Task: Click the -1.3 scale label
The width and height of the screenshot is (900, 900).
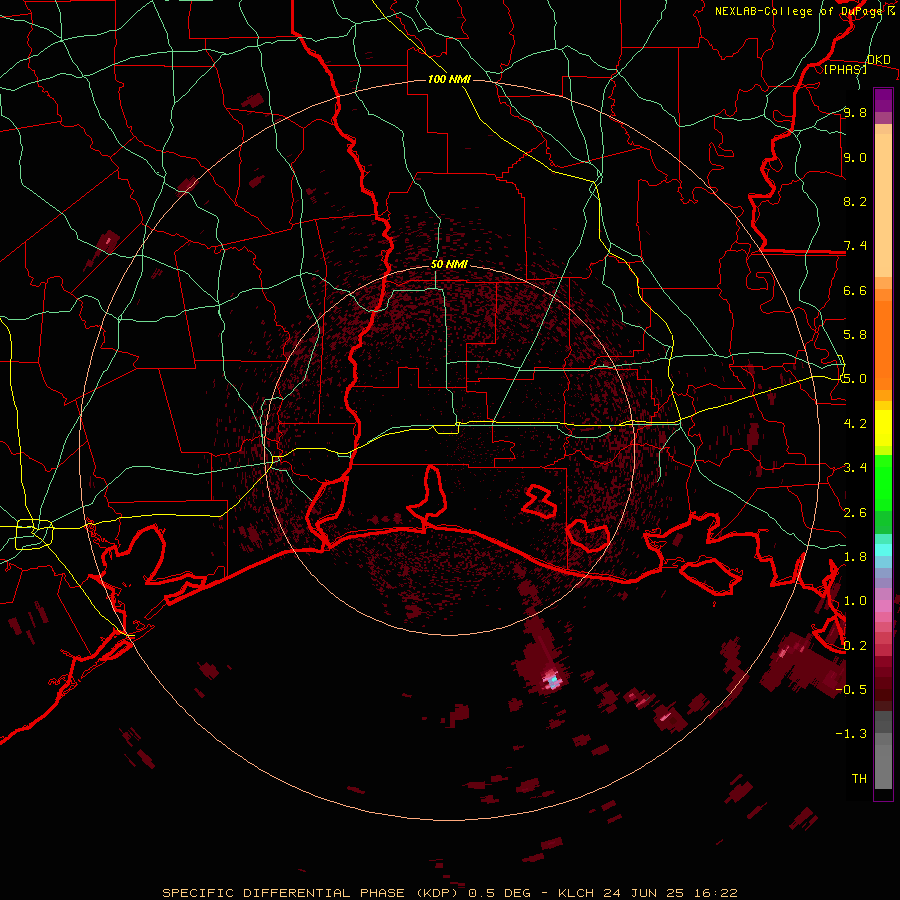Action: (851, 734)
